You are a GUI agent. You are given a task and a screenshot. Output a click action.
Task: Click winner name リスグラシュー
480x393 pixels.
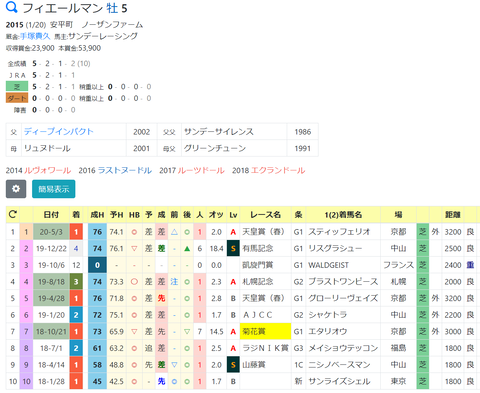click(335, 248)
